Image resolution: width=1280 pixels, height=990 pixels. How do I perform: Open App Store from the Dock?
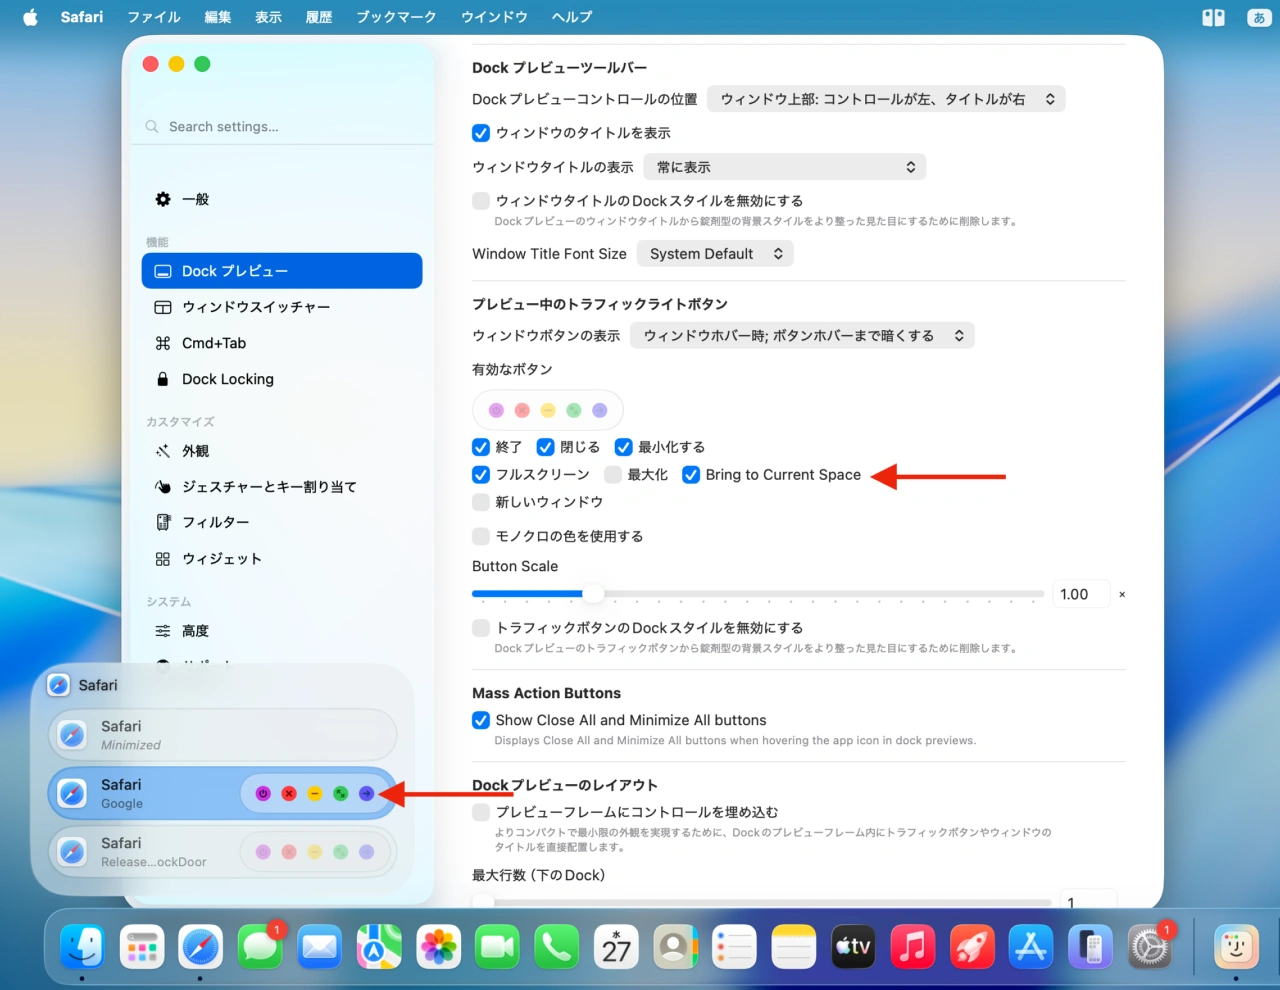tap(1031, 946)
